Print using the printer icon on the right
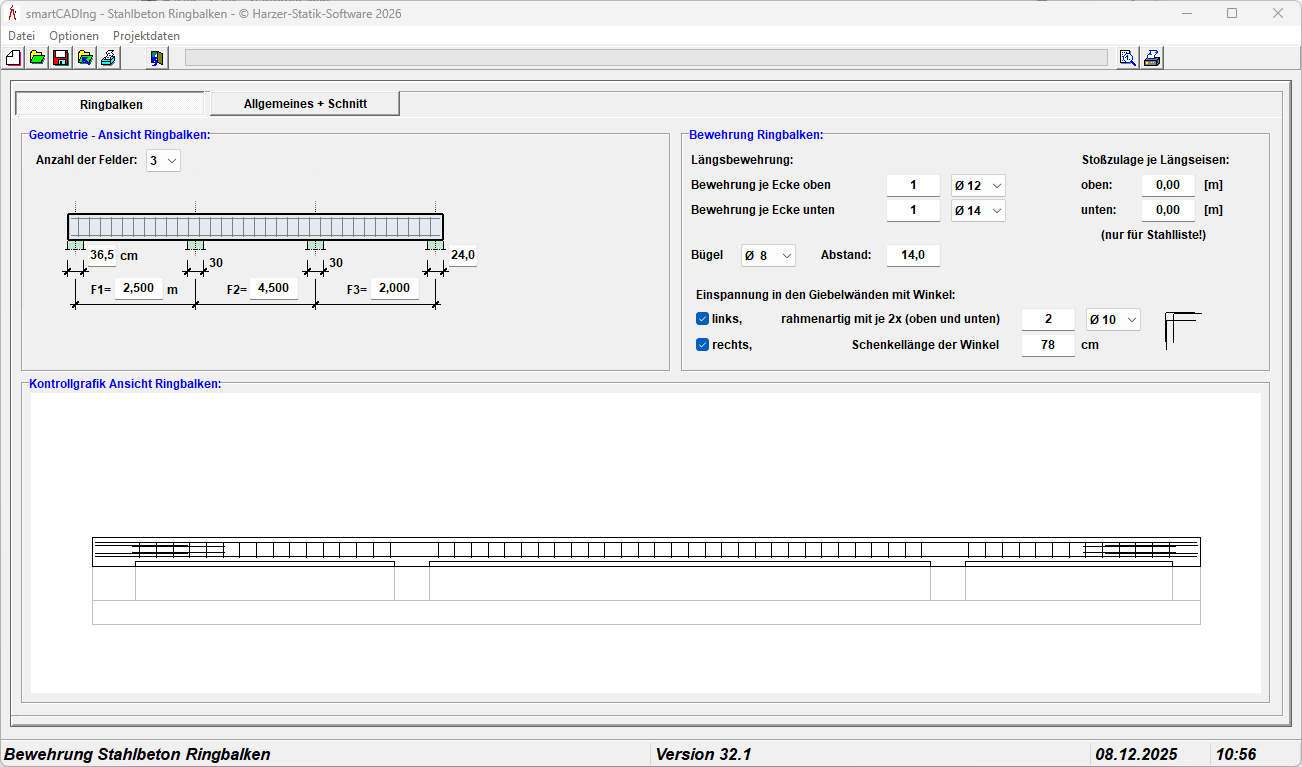This screenshot has width=1302, height=767. click(1152, 58)
